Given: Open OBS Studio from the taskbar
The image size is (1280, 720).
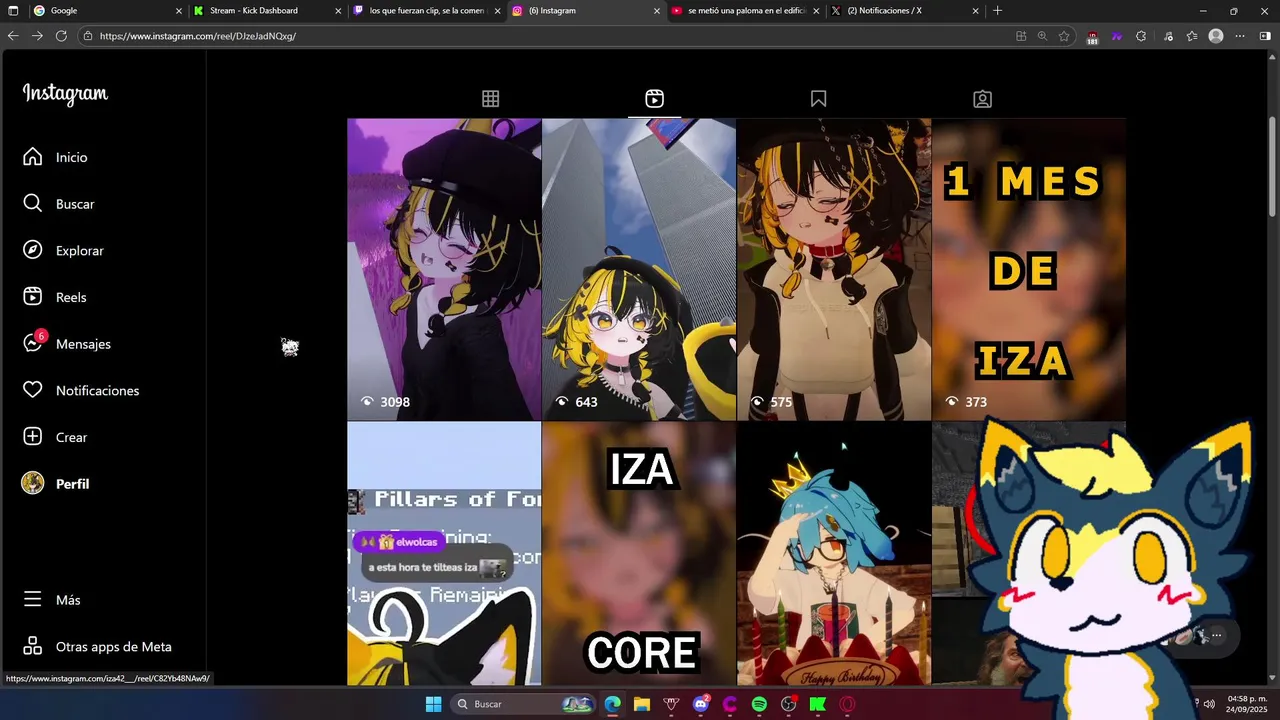Looking at the screenshot, I should (x=789, y=704).
